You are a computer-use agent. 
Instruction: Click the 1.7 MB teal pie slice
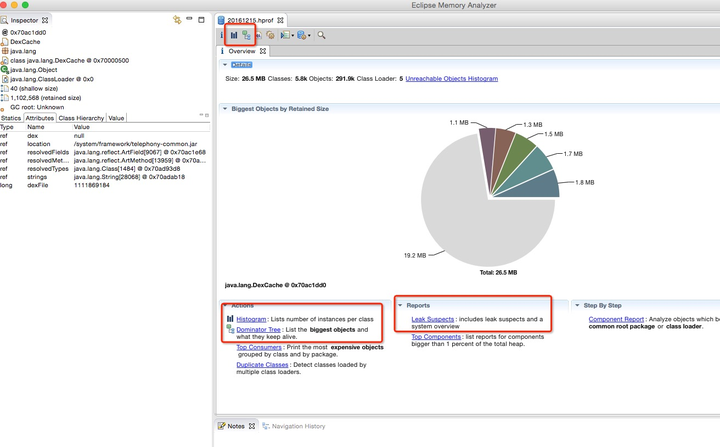coord(531,167)
